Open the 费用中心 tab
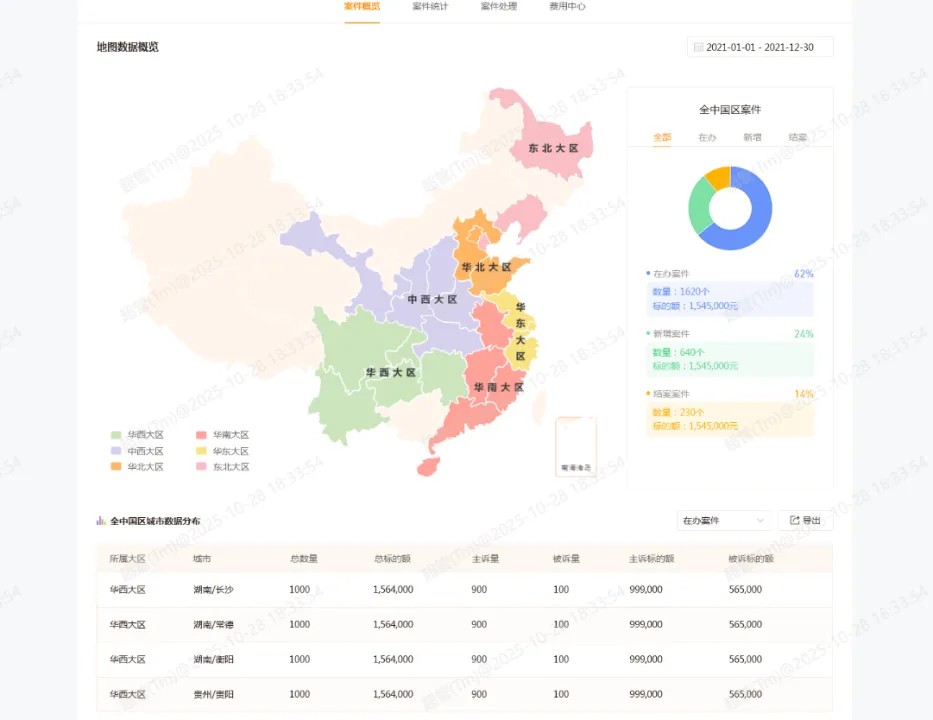Viewport: 933px width, 720px height. pyautogui.click(x=569, y=7)
